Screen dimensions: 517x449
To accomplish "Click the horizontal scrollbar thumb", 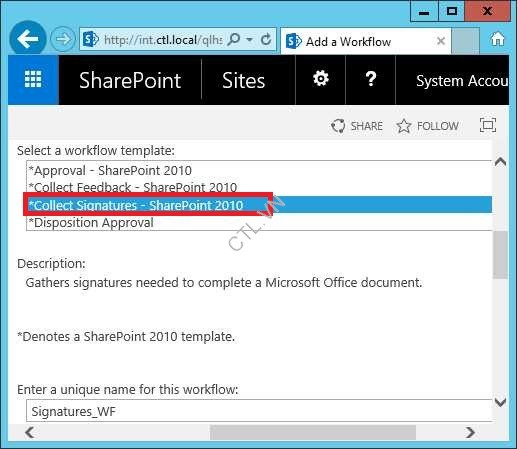I will [313, 432].
